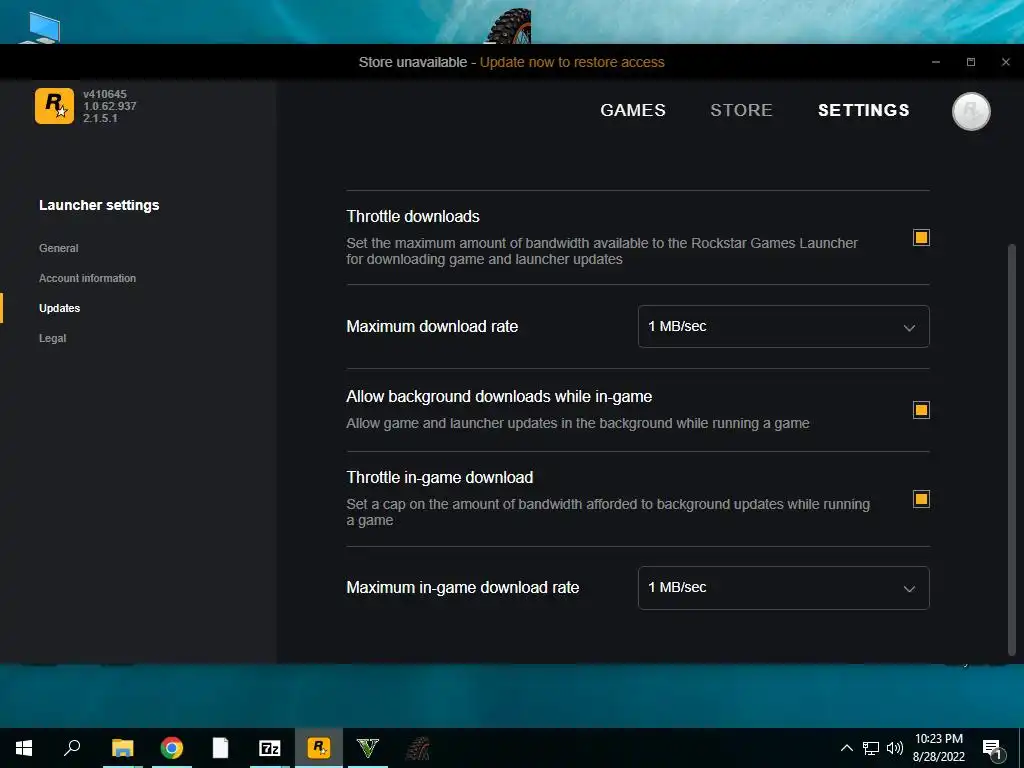
Task: Click the Rockstar Games logo icon
Action: pyautogui.click(x=54, y=106)
